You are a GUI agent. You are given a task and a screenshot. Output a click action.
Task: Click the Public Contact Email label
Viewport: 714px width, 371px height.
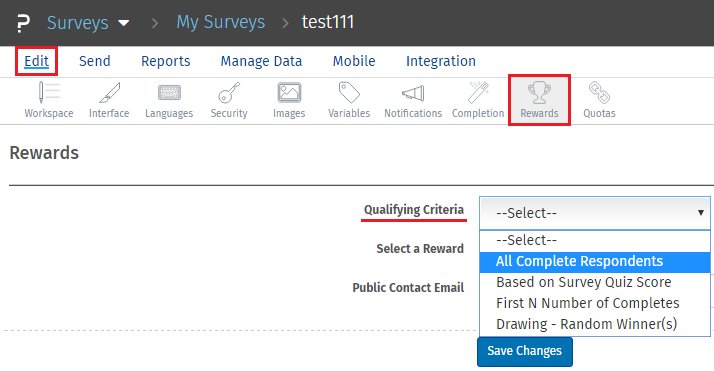click(408, 288)
